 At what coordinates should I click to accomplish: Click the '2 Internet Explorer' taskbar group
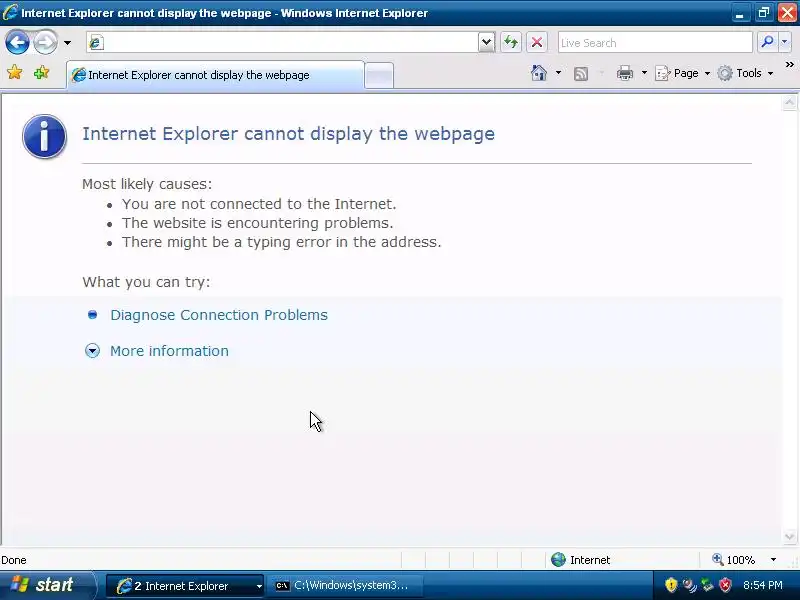185,586
